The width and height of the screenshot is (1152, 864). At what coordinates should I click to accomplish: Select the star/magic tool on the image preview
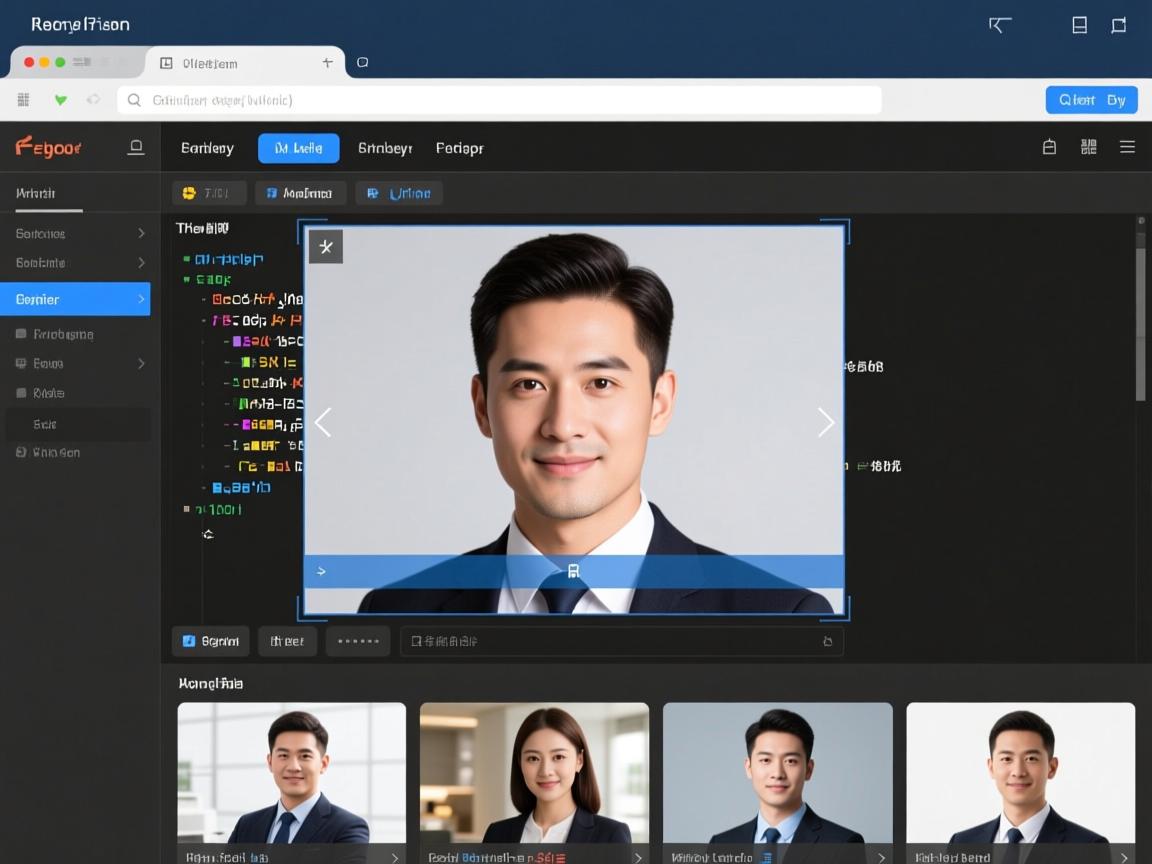tap(326, 246)
